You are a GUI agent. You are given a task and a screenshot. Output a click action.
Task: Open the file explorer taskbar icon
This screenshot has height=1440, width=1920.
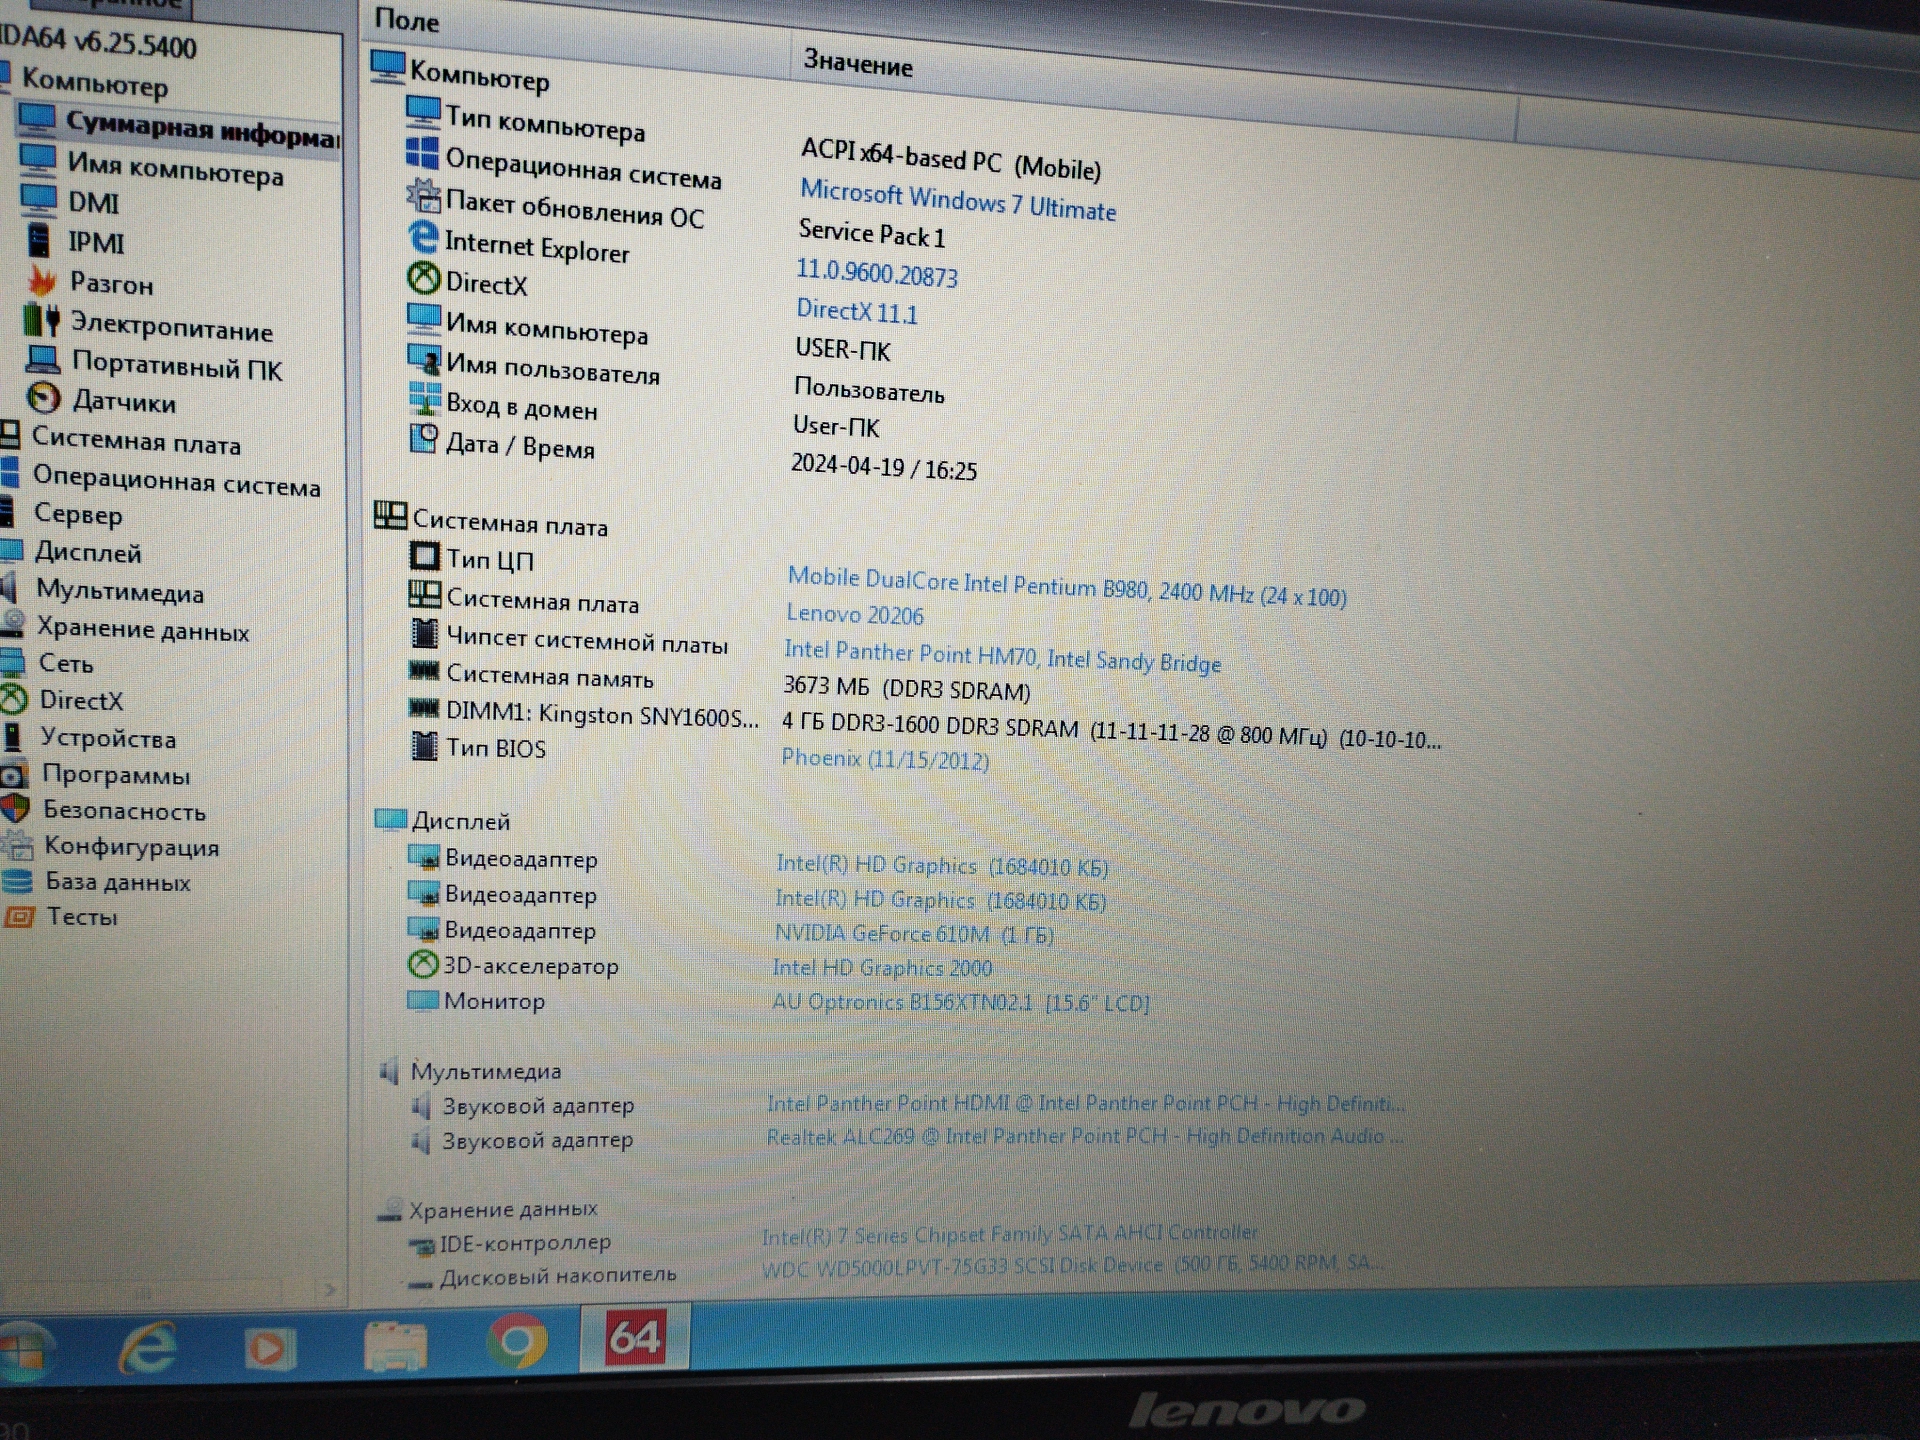[395, 1346]
